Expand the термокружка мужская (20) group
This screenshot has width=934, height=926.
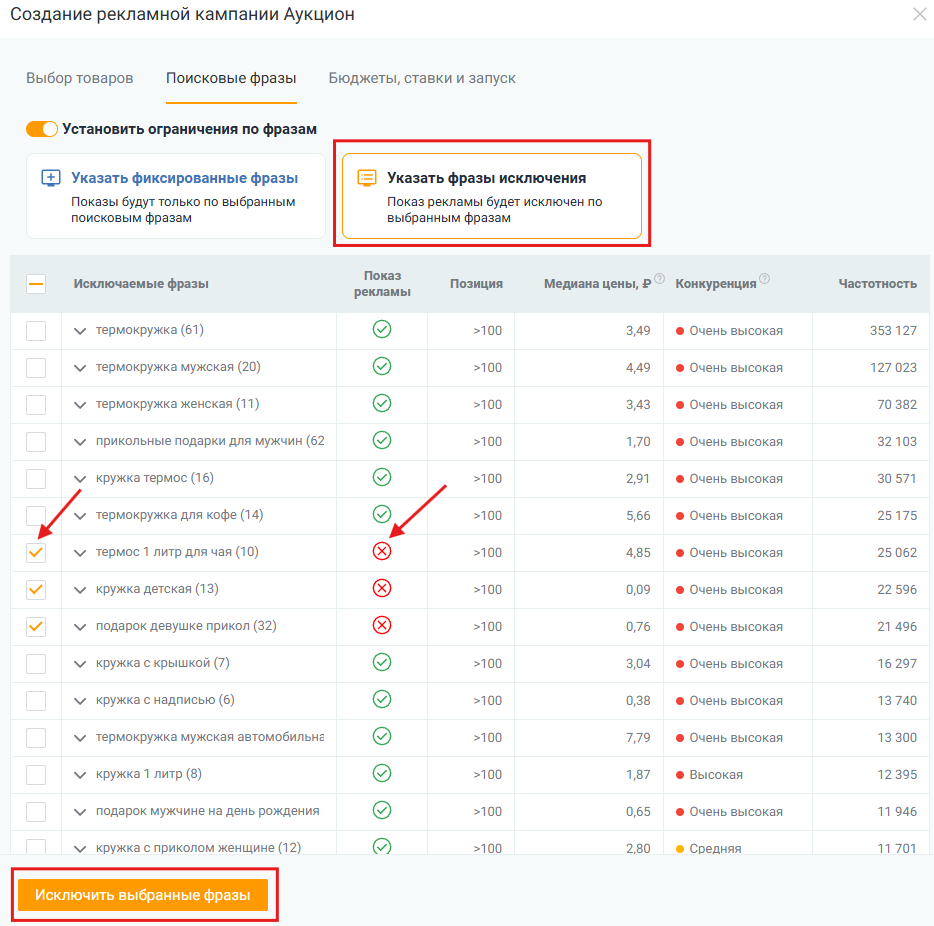(80, 368)
